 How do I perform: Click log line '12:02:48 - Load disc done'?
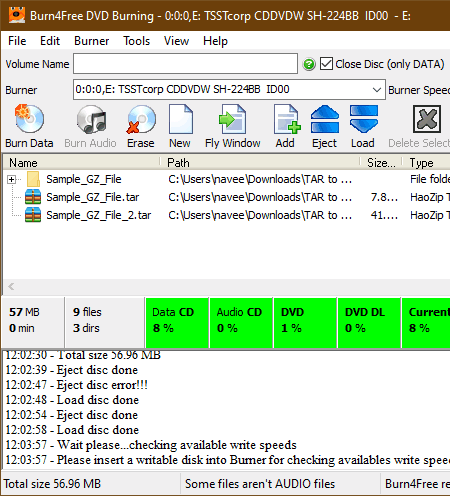click(x=72, y=400)
